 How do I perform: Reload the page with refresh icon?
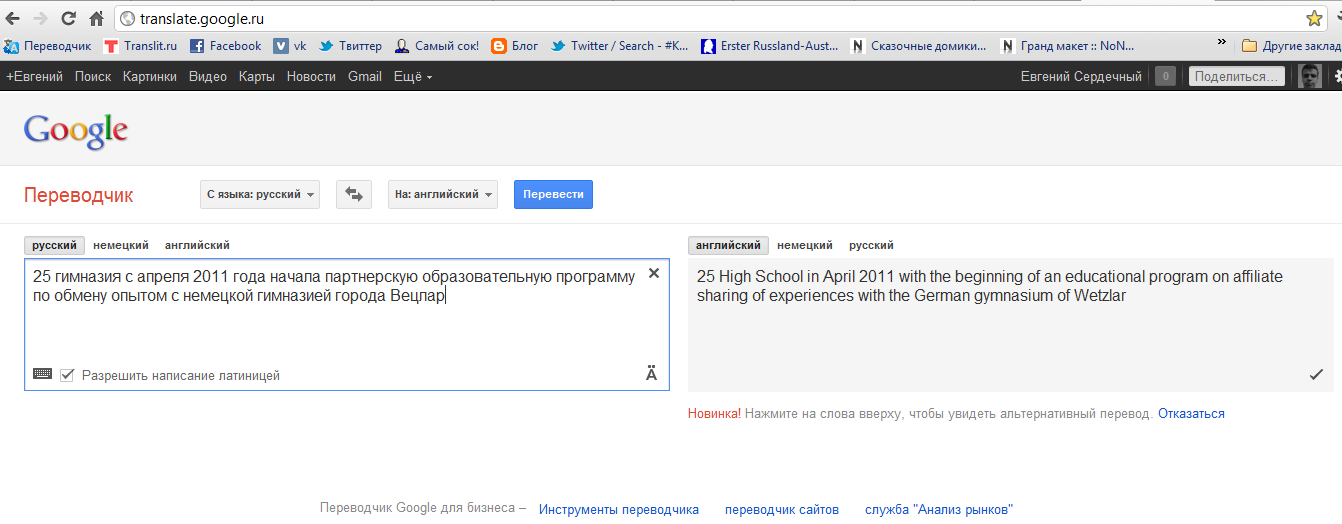(69, 18)
